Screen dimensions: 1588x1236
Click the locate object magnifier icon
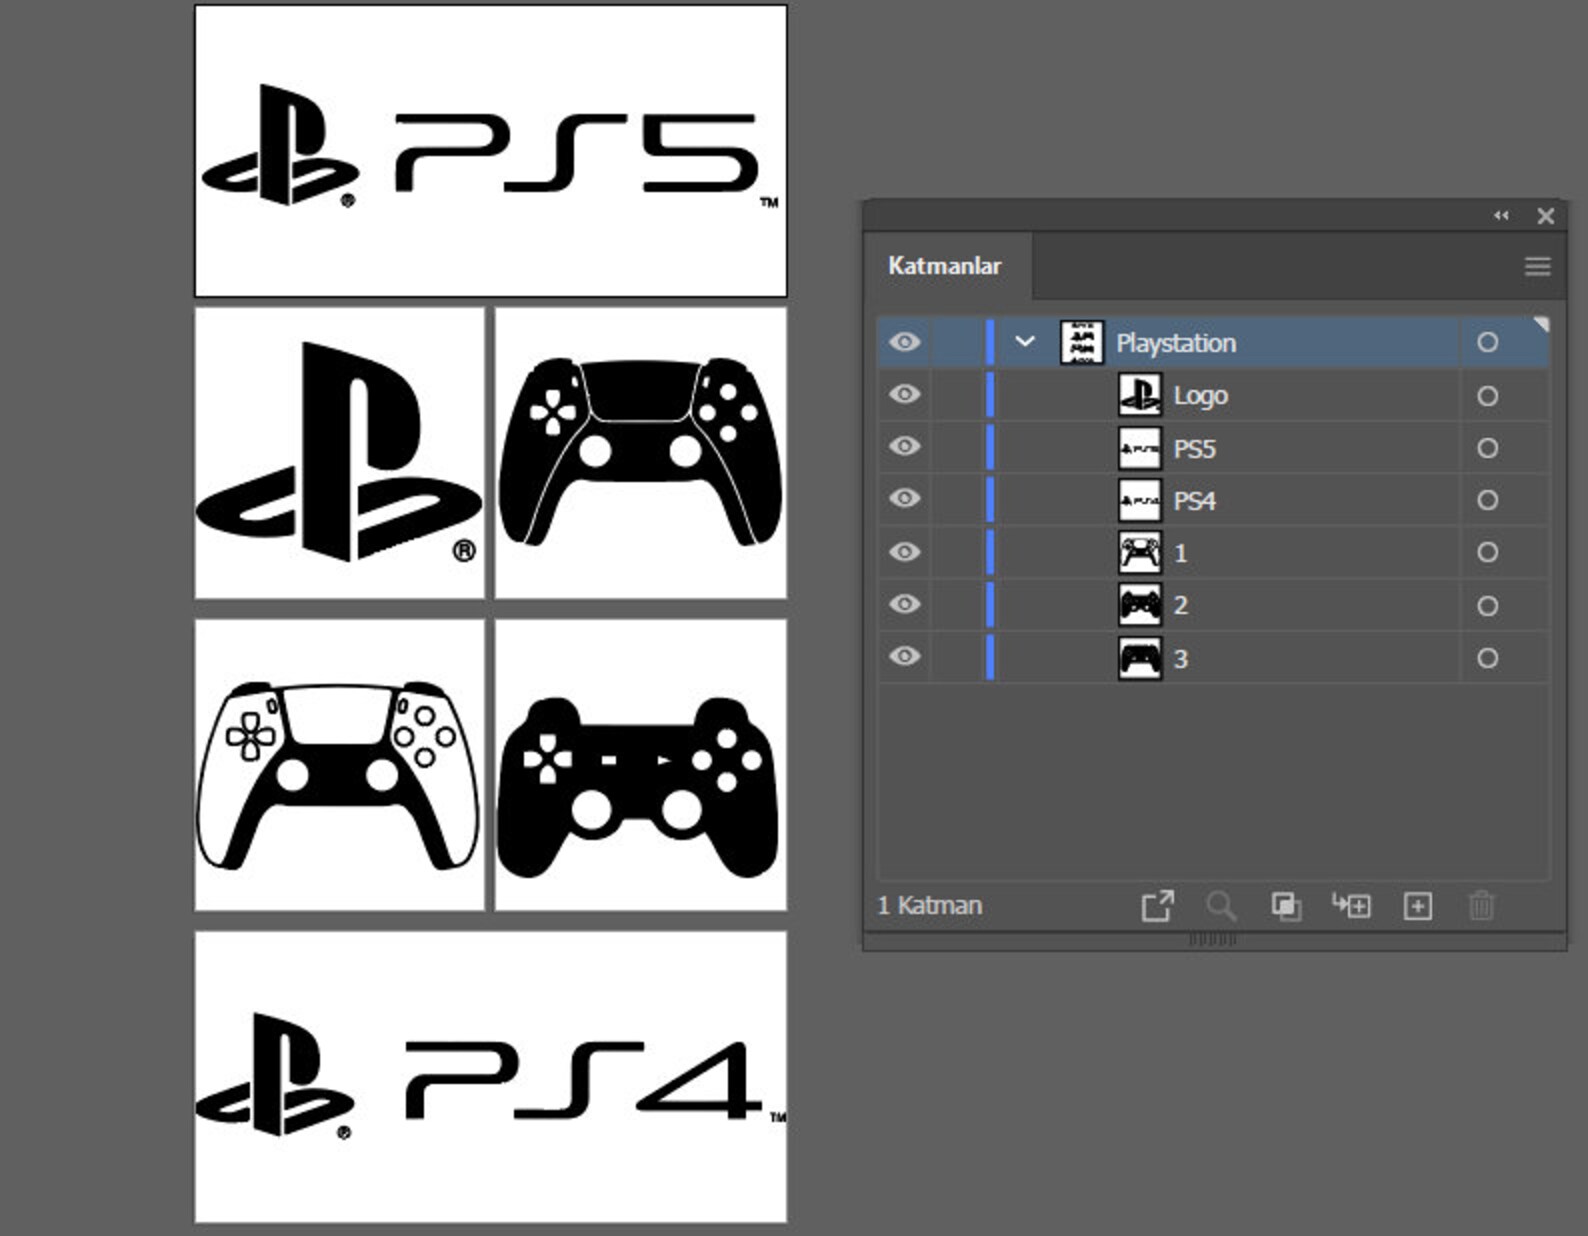point(1221,906)
